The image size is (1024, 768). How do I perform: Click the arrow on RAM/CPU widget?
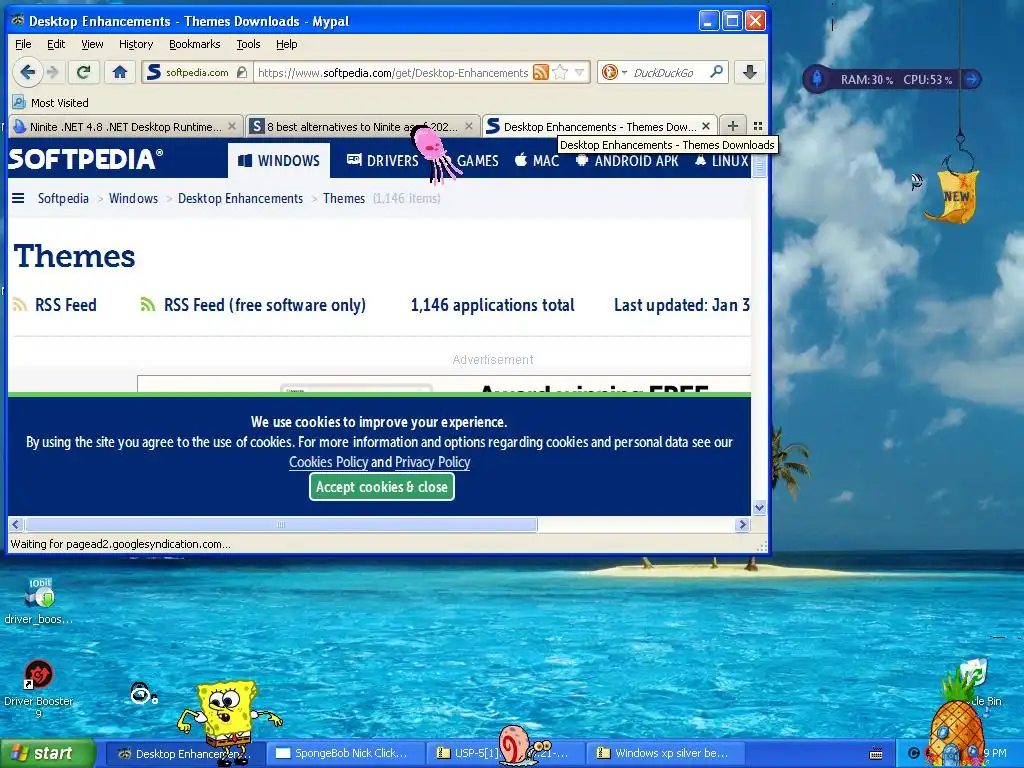(972, 79)
